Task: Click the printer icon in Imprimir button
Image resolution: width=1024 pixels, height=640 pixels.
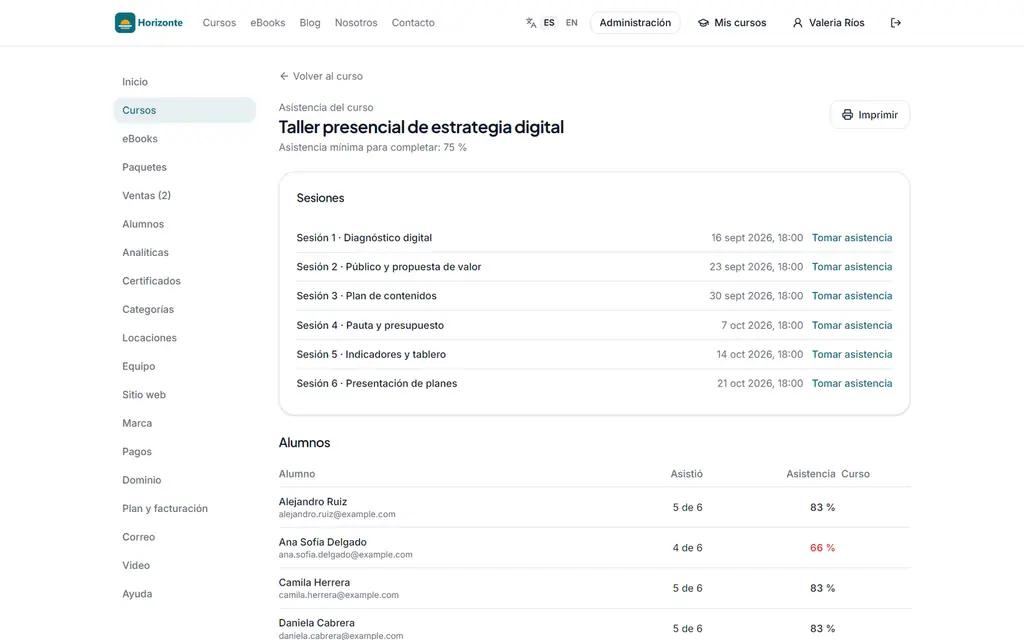Action: coord(847,115)
